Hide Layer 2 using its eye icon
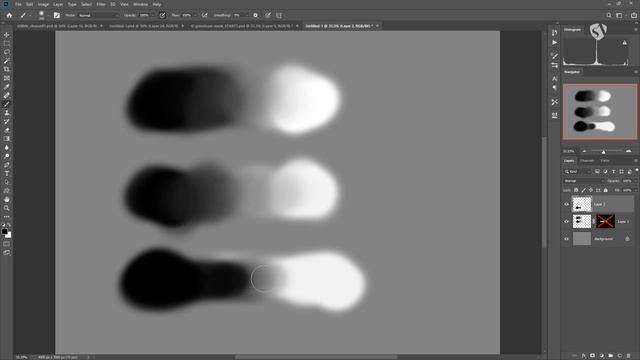The height and width of the screenshot is (360, 640). pos(567,204)
